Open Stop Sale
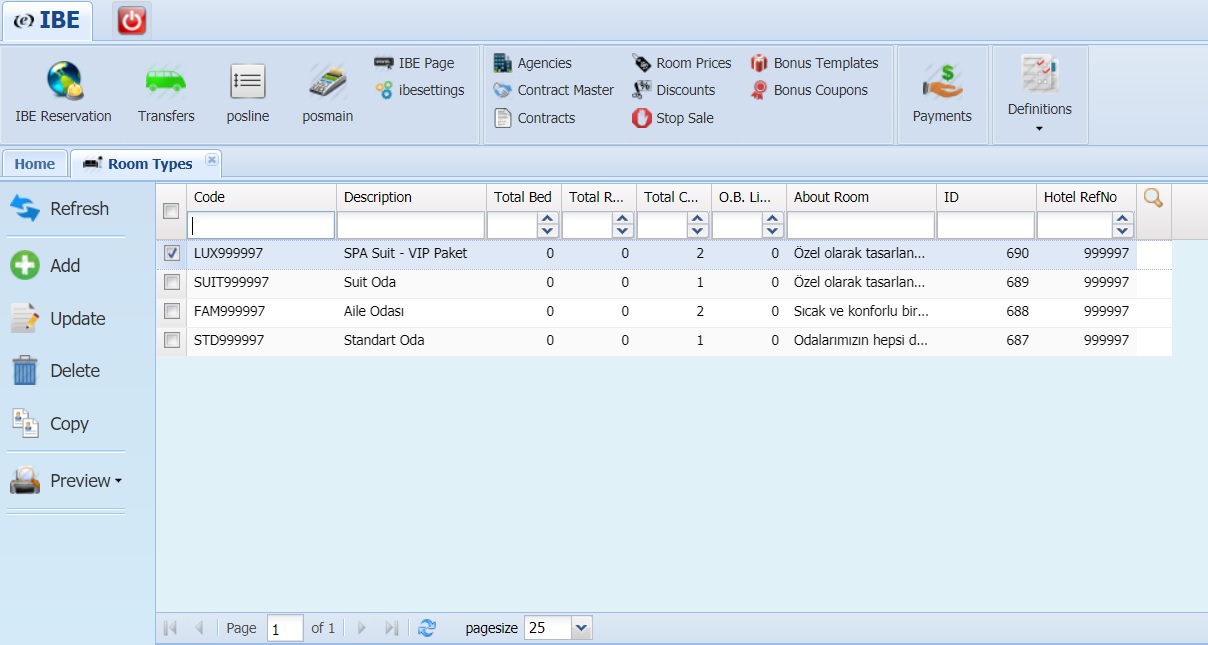The height and width of the screenshot is (645, 1208). 673,118
